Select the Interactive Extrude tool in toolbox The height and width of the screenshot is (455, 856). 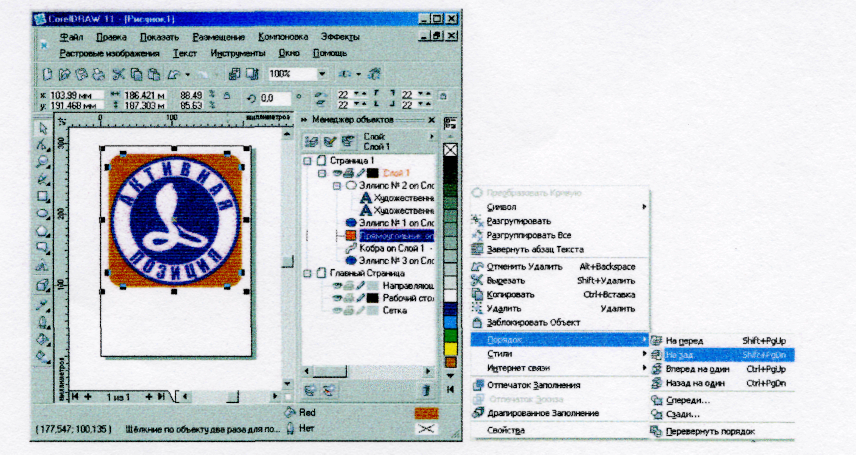point(43,285)
